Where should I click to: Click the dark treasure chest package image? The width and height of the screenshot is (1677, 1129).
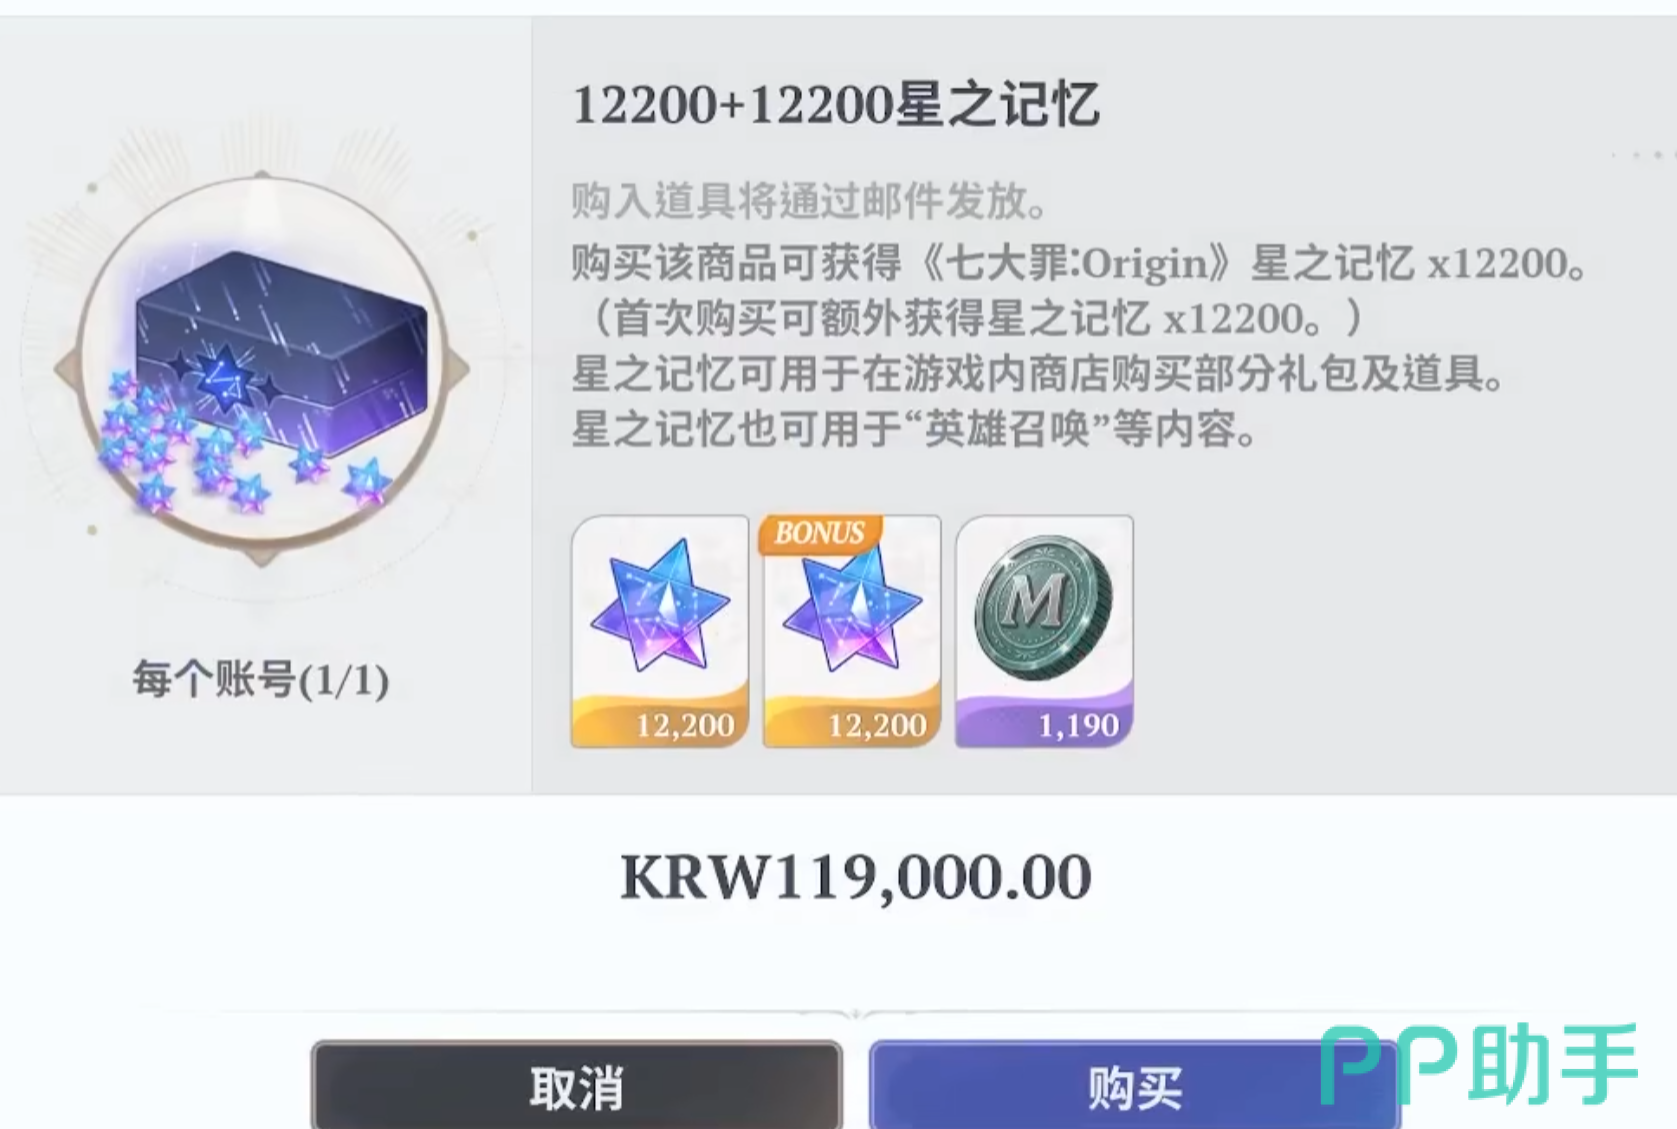click(282, 345)
